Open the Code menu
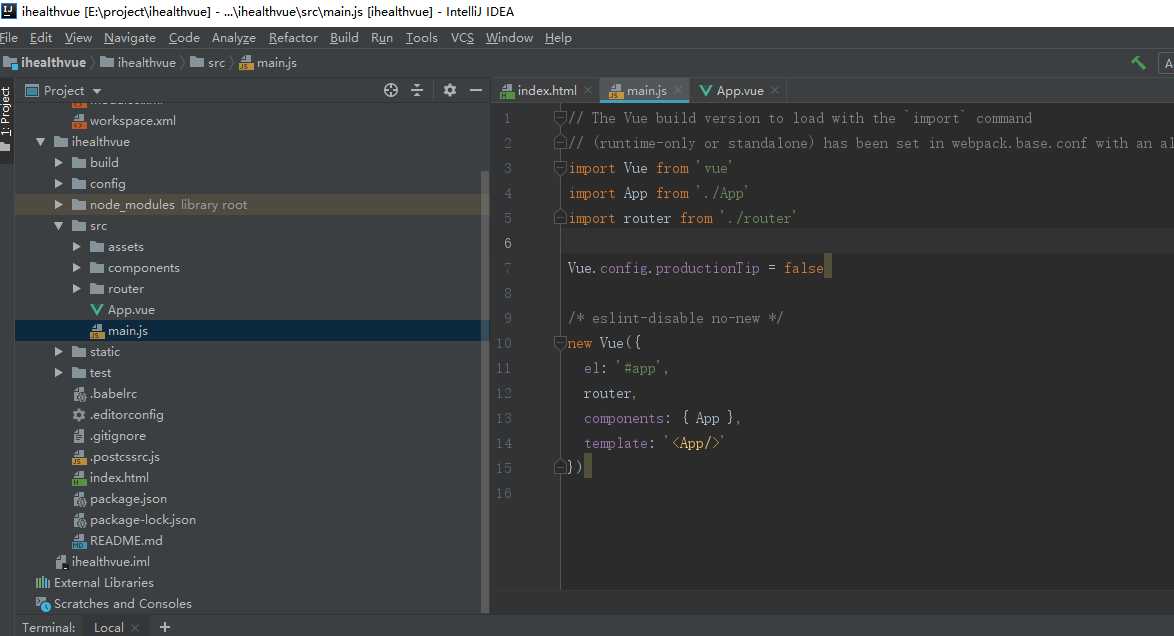This screenshot has height=636, width=1174. pos(184,37)
